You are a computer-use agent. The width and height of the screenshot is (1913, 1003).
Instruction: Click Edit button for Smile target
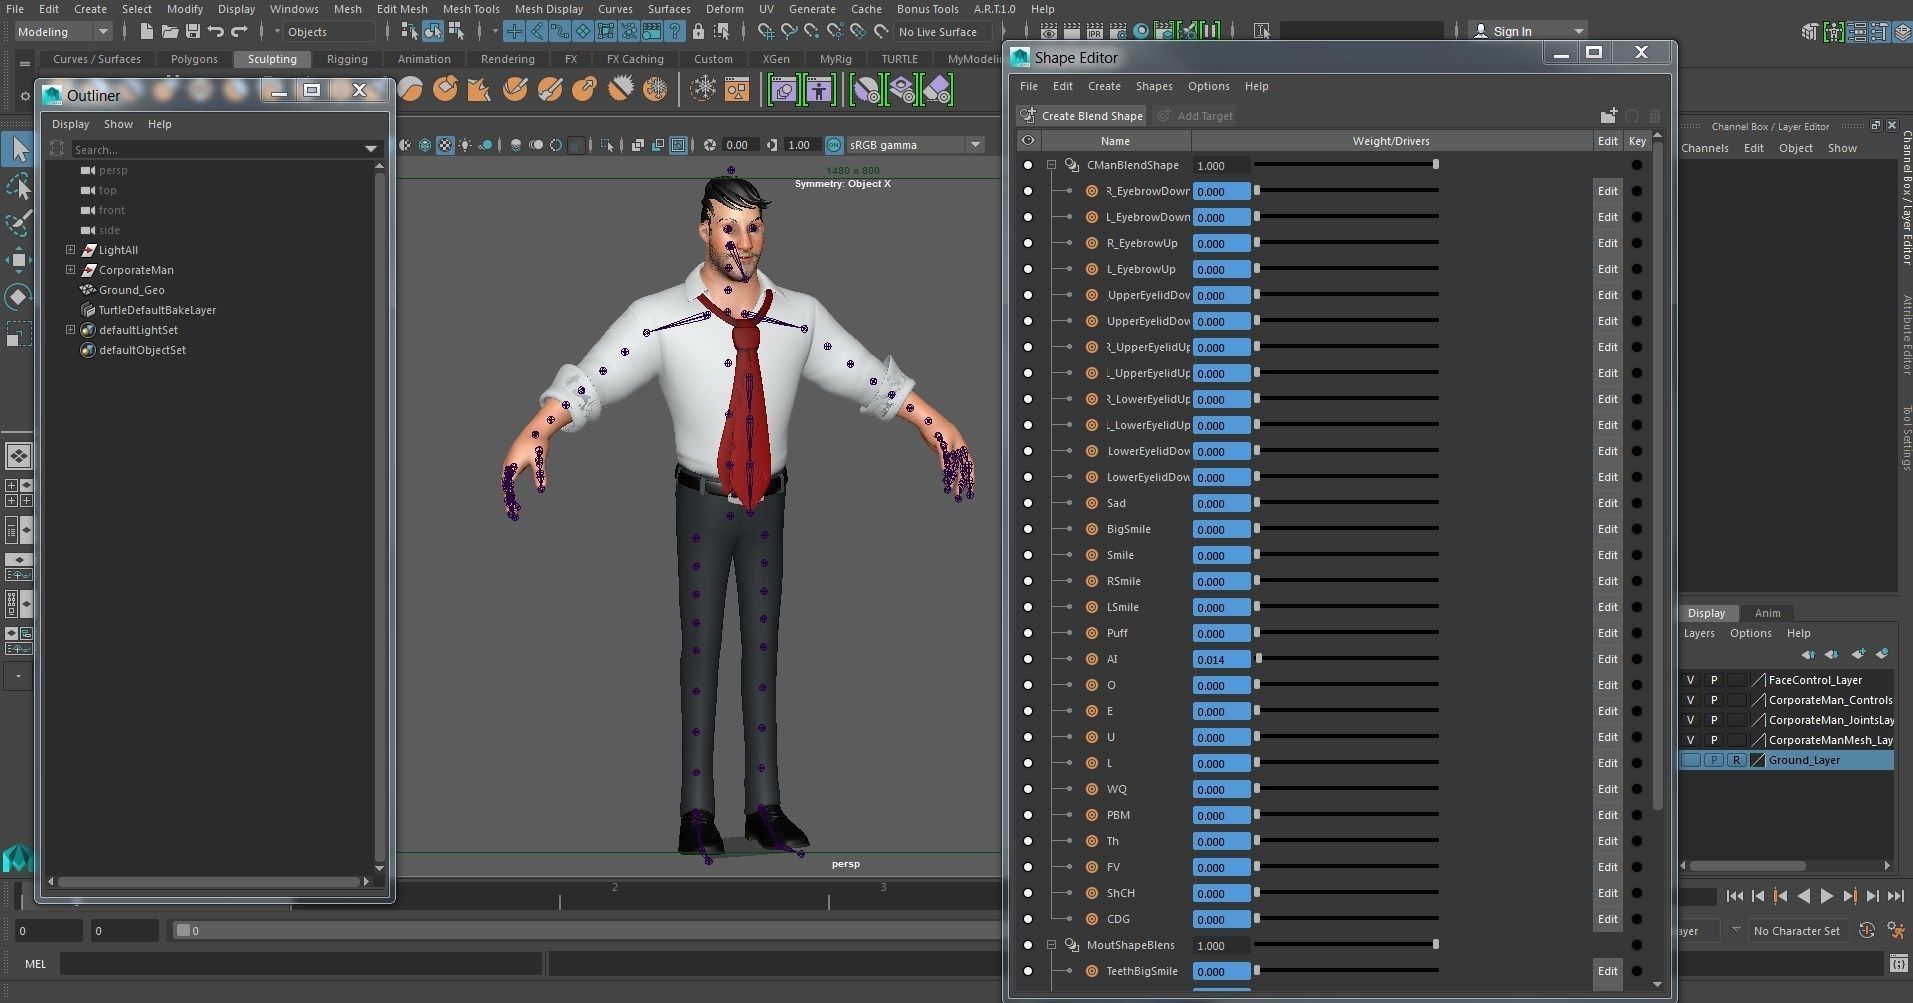1607,555
